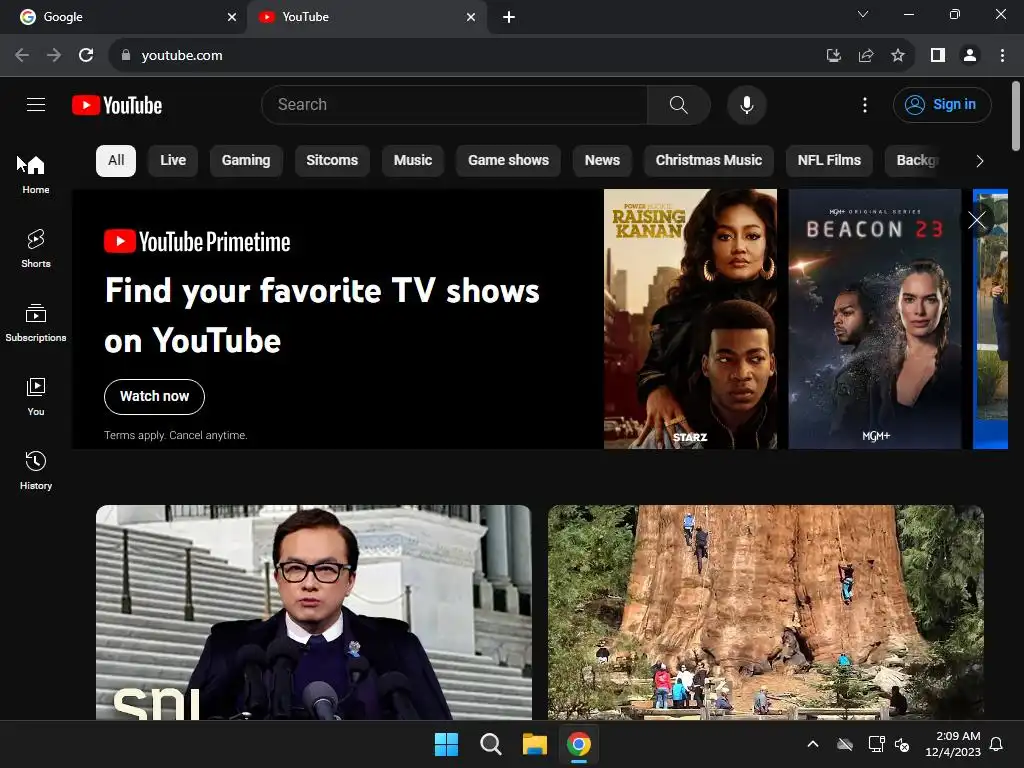Viewport: 1024px width, 768px height.
Task: Click the YouTube search input field
Action: [x=455, y=104]
